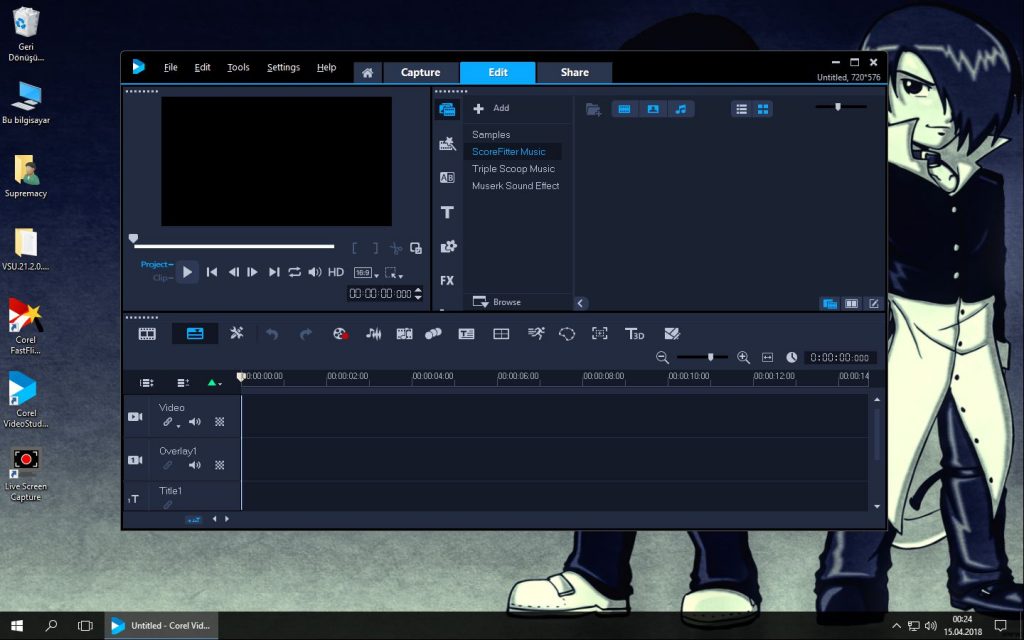Image resolution: width=1024 pixels, height=640 pixels.
Task: Switch timeline to Storyboard view
Action: tap(147, 334)
